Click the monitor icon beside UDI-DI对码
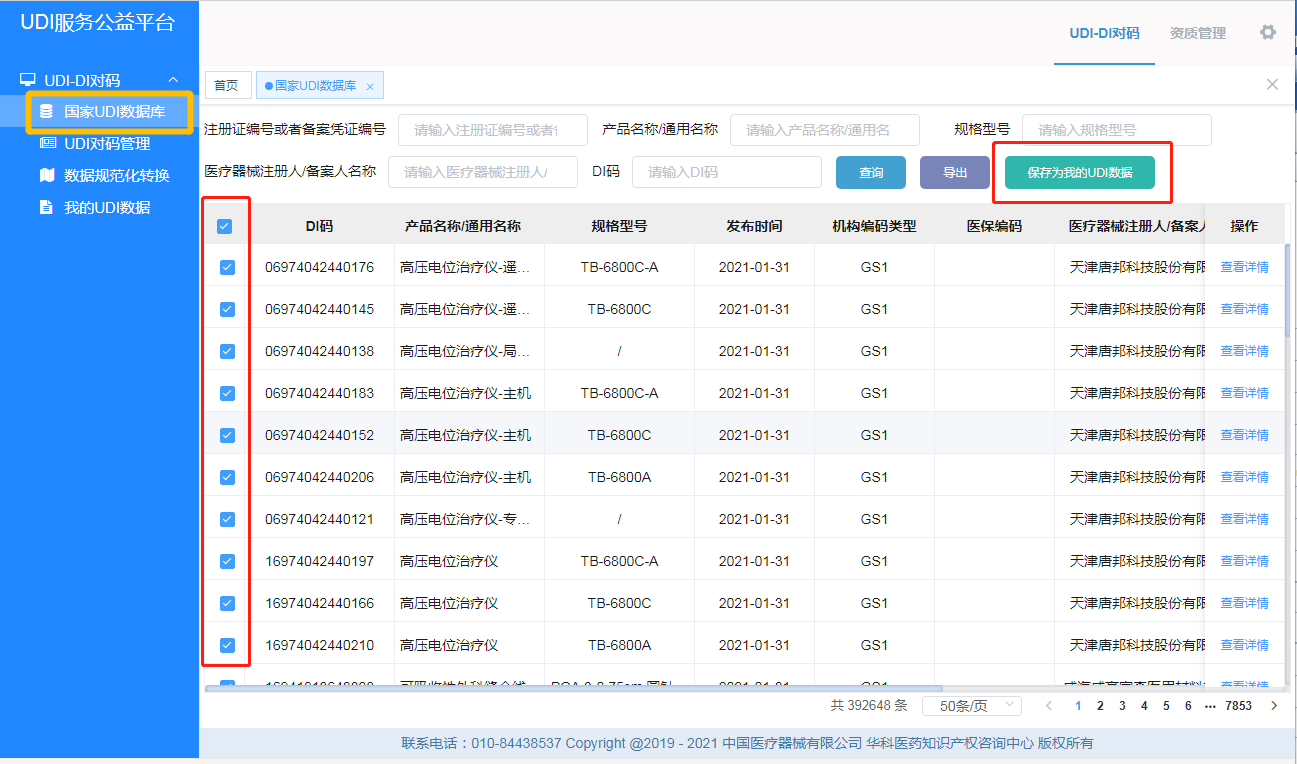Screen dimensions: 1297x764 tap(28, 80)
